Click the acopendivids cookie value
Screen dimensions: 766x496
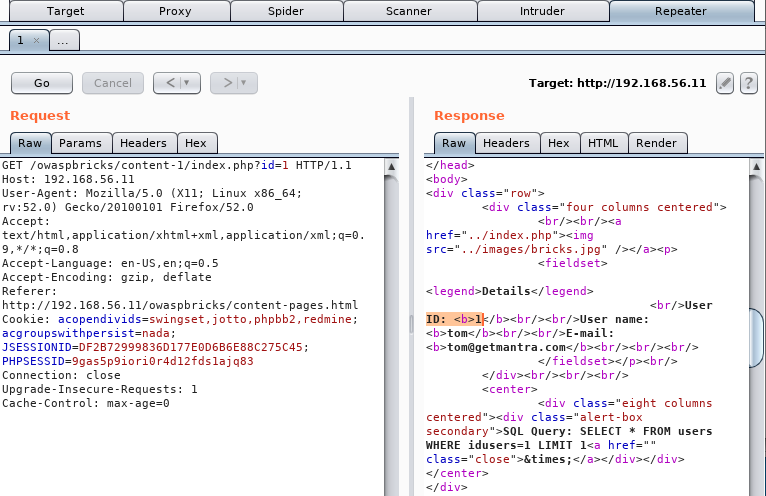coord(250,320)
